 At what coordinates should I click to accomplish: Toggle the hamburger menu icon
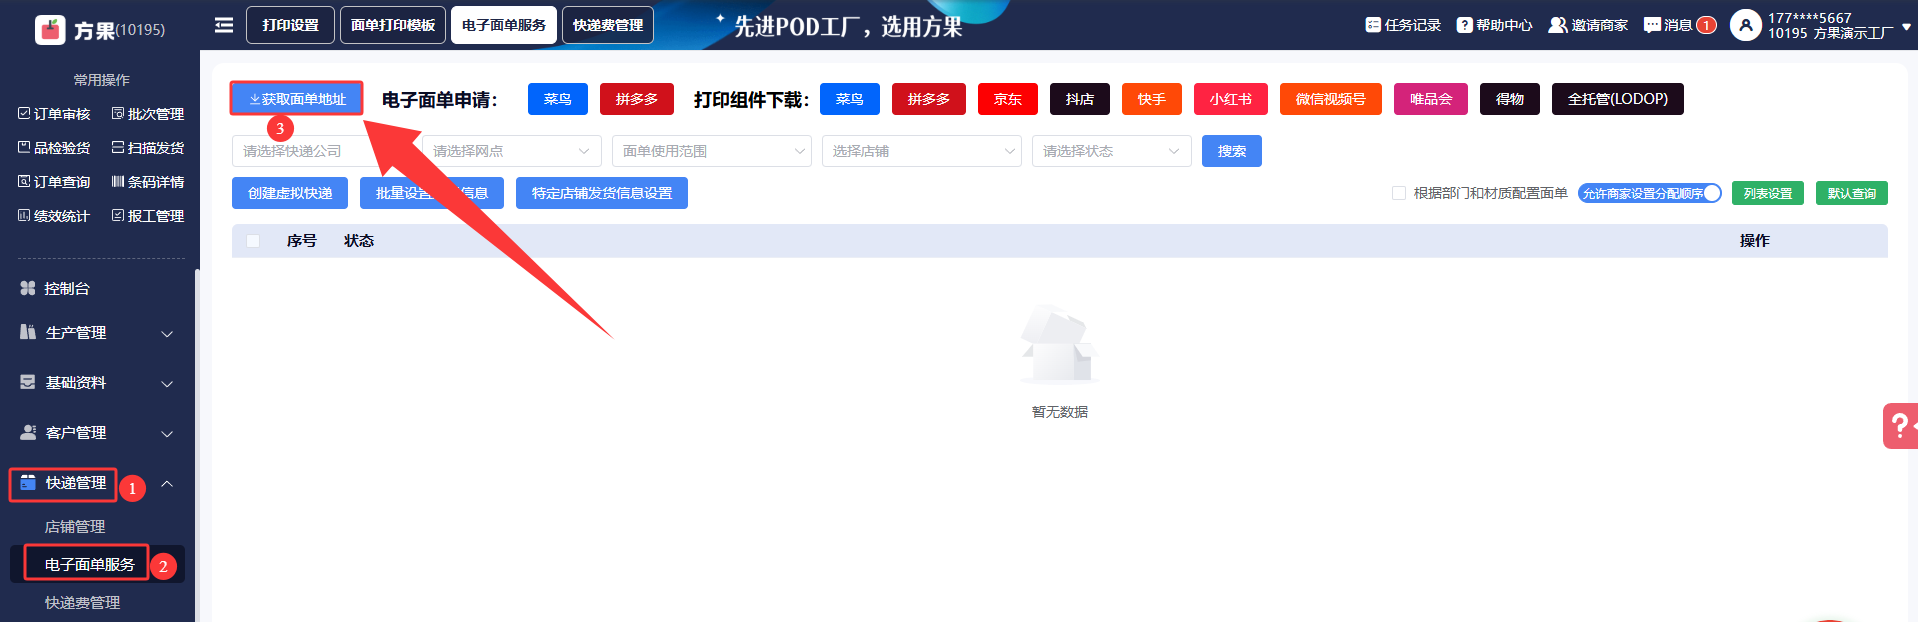(x=224, y=25)
